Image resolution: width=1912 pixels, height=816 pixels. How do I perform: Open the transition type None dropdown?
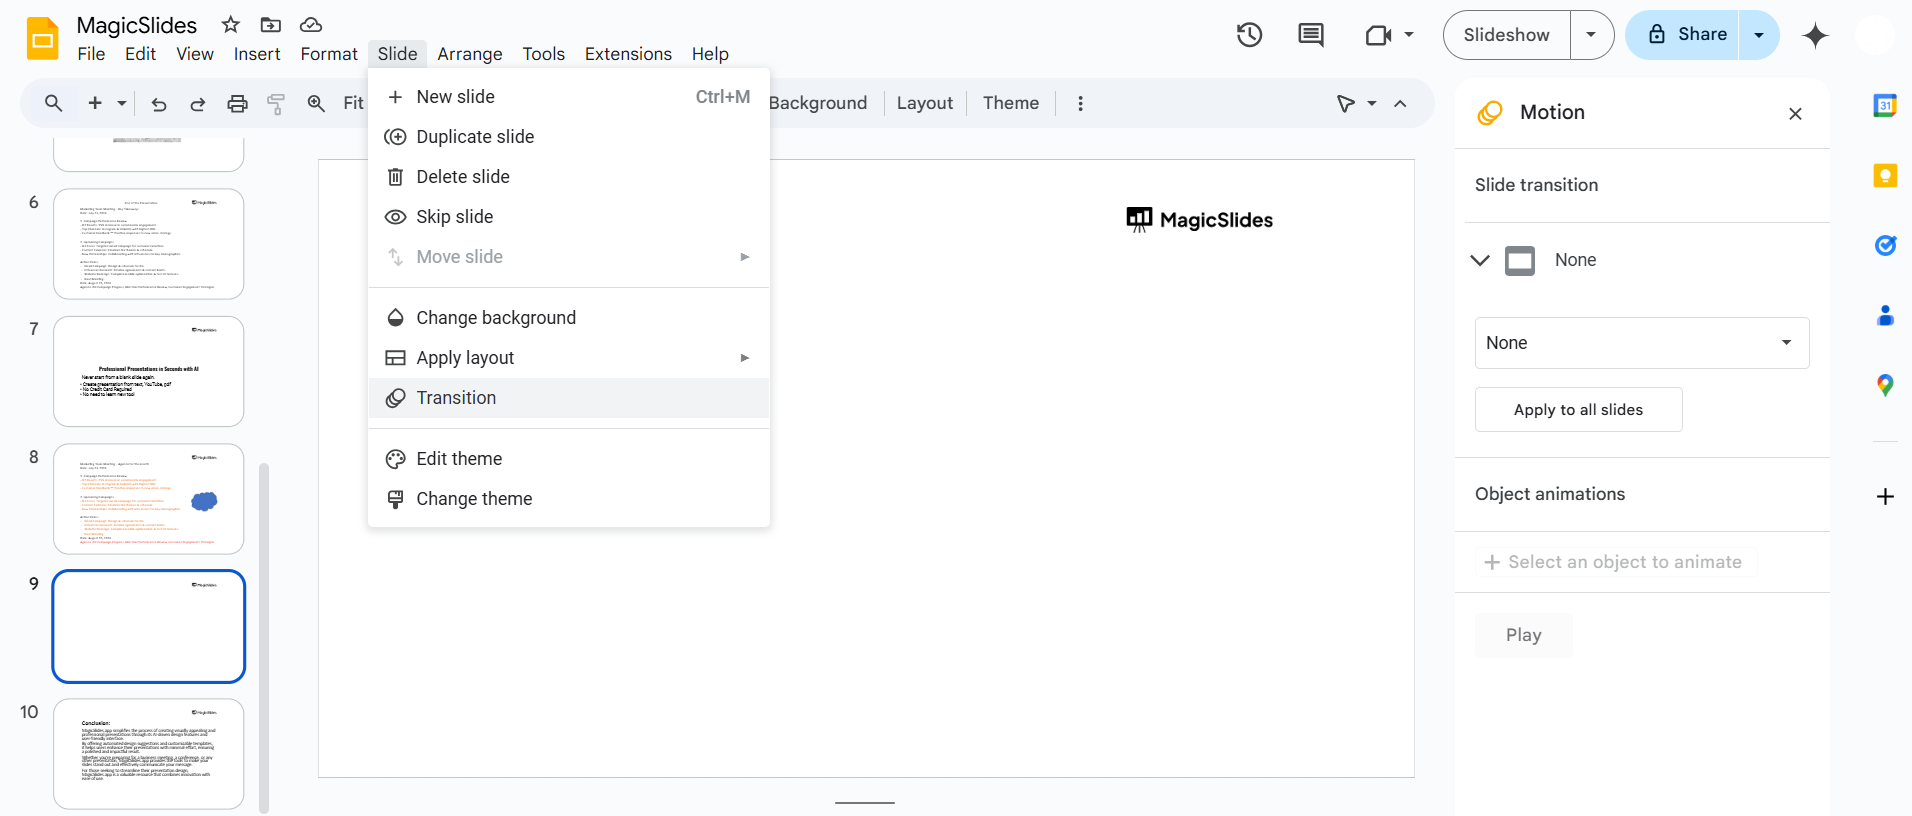(1641, 343)
